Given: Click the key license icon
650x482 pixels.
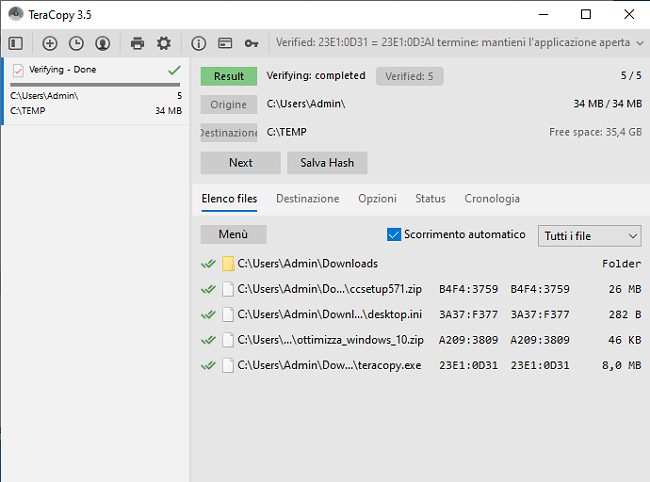Looking at the screenshot, I should pos(251,44).
